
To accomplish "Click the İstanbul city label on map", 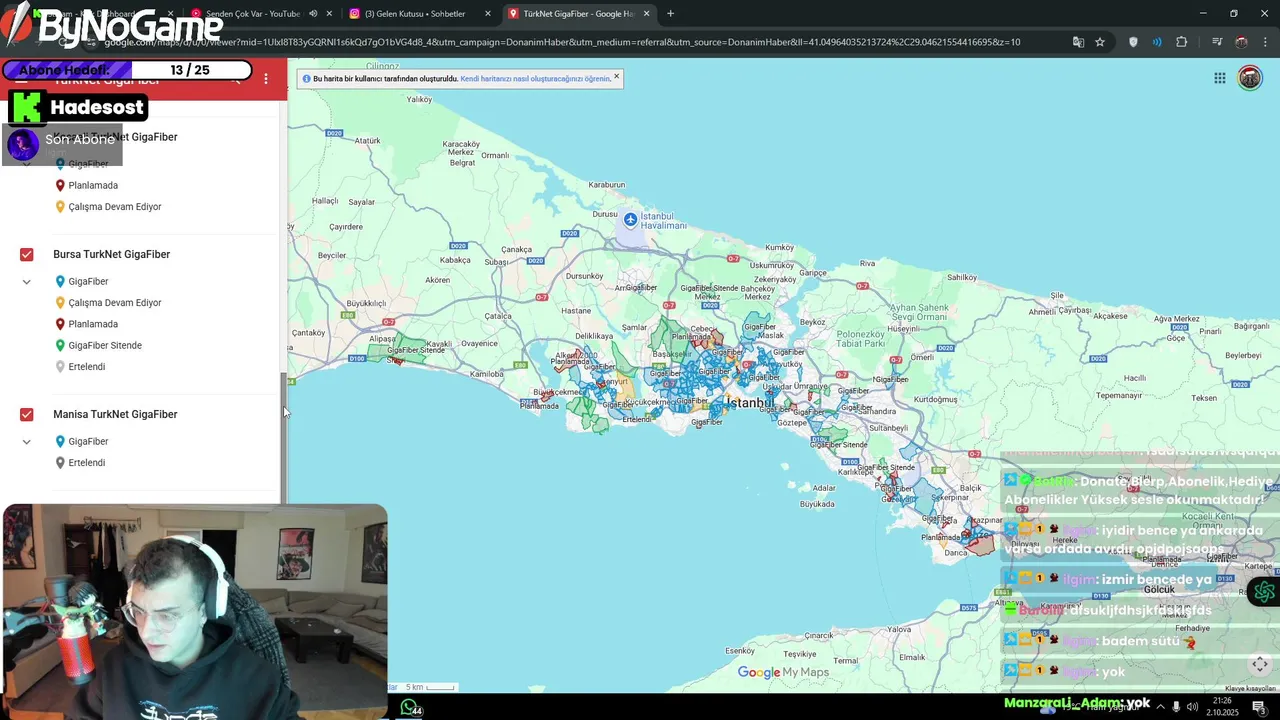I will [x=751, y=402].
